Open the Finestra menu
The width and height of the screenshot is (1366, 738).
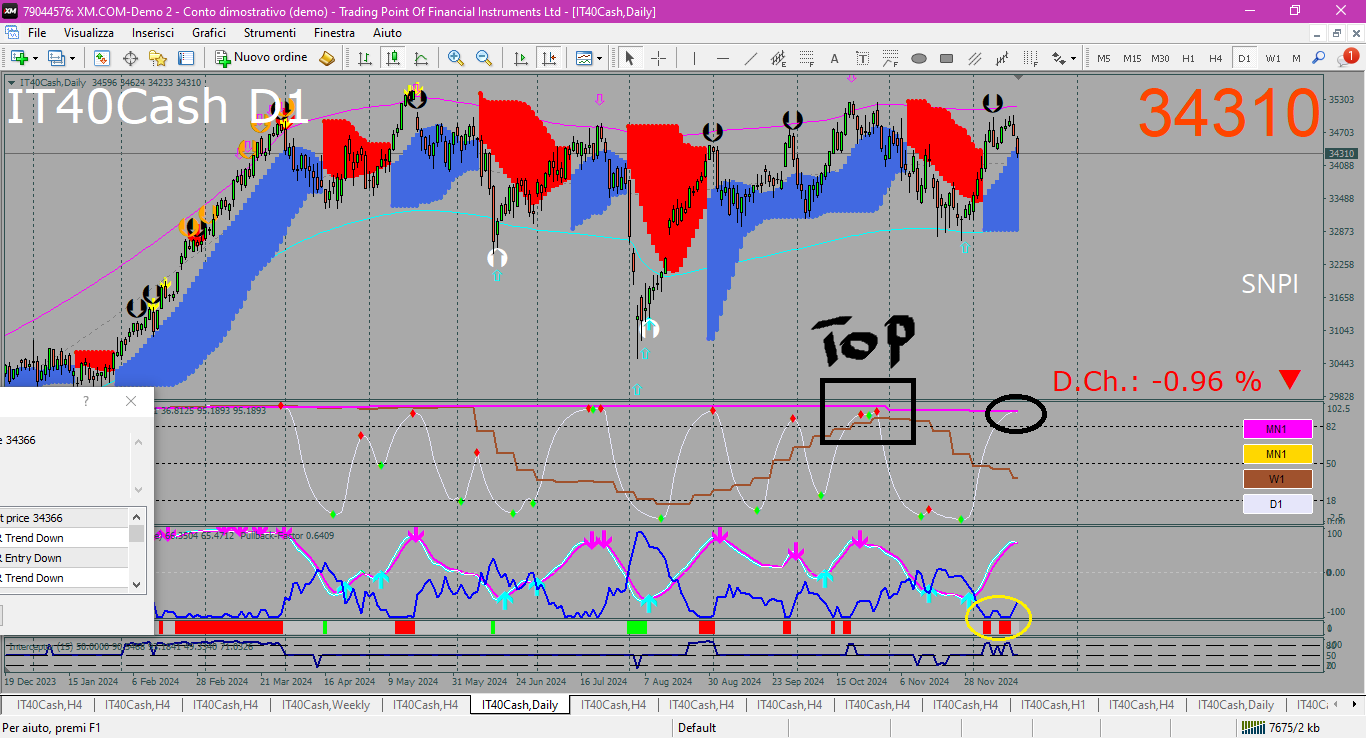click(x=334, y=33)
